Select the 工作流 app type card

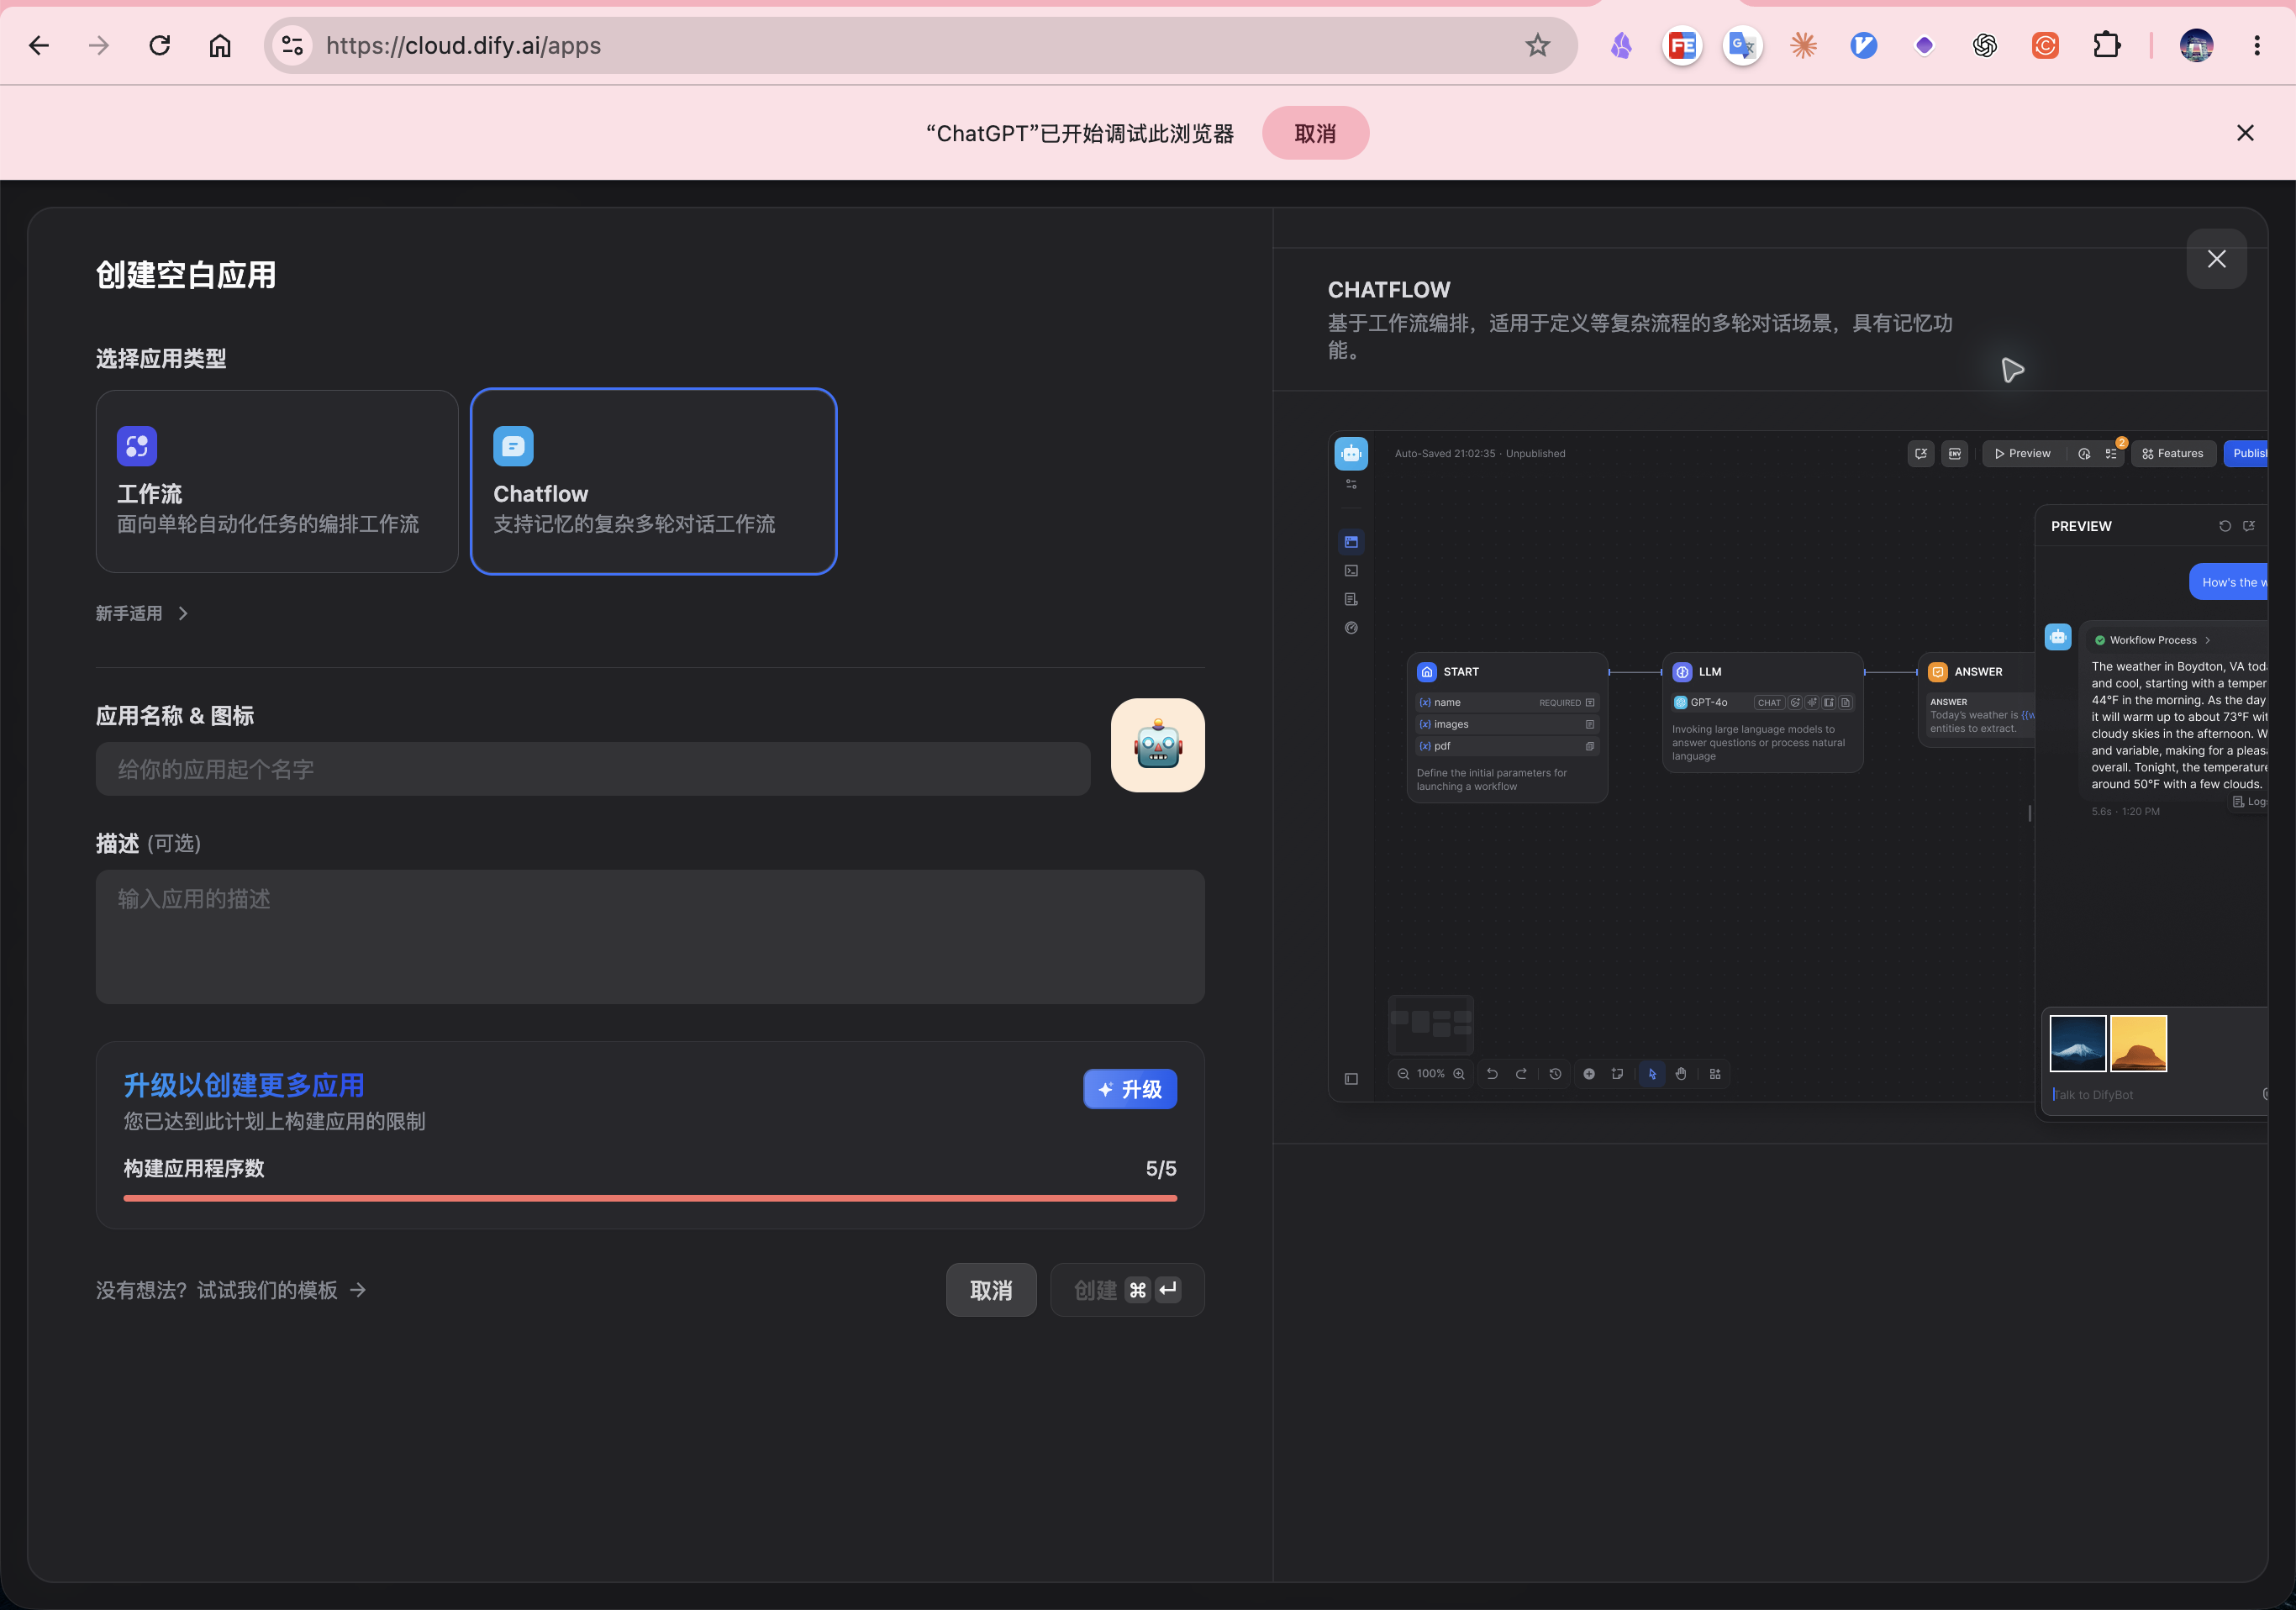[277, 481]
